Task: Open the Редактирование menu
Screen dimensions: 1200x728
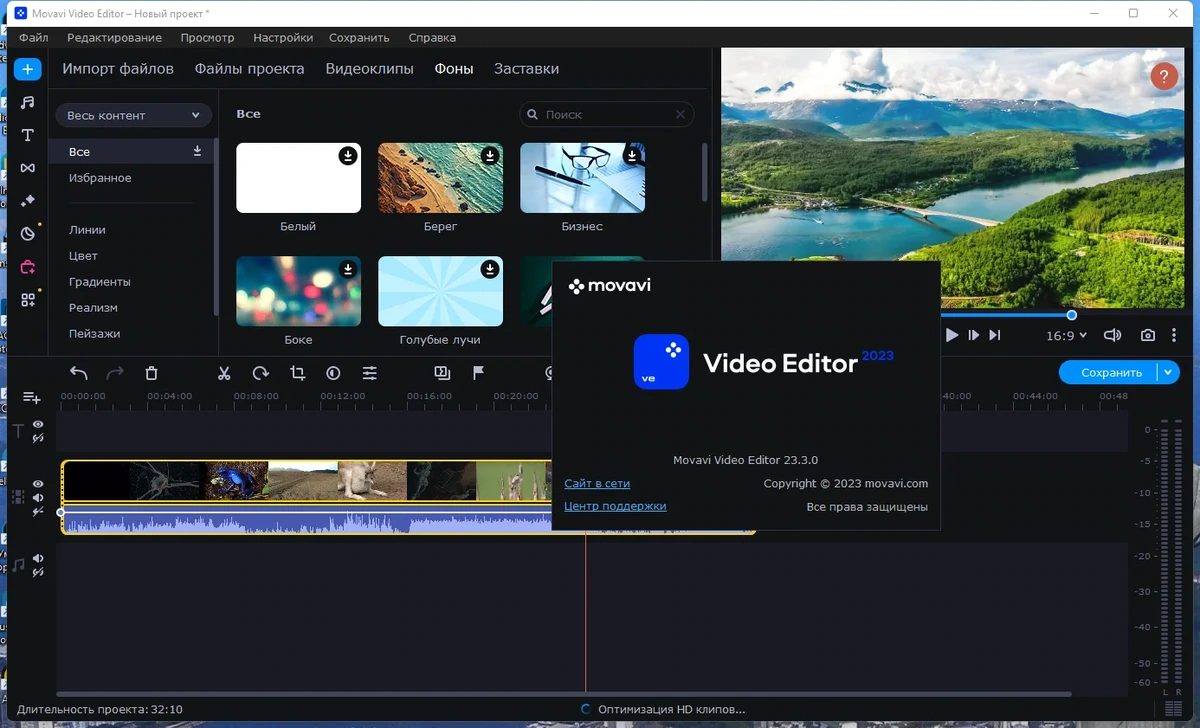Action: coord(114,37)
